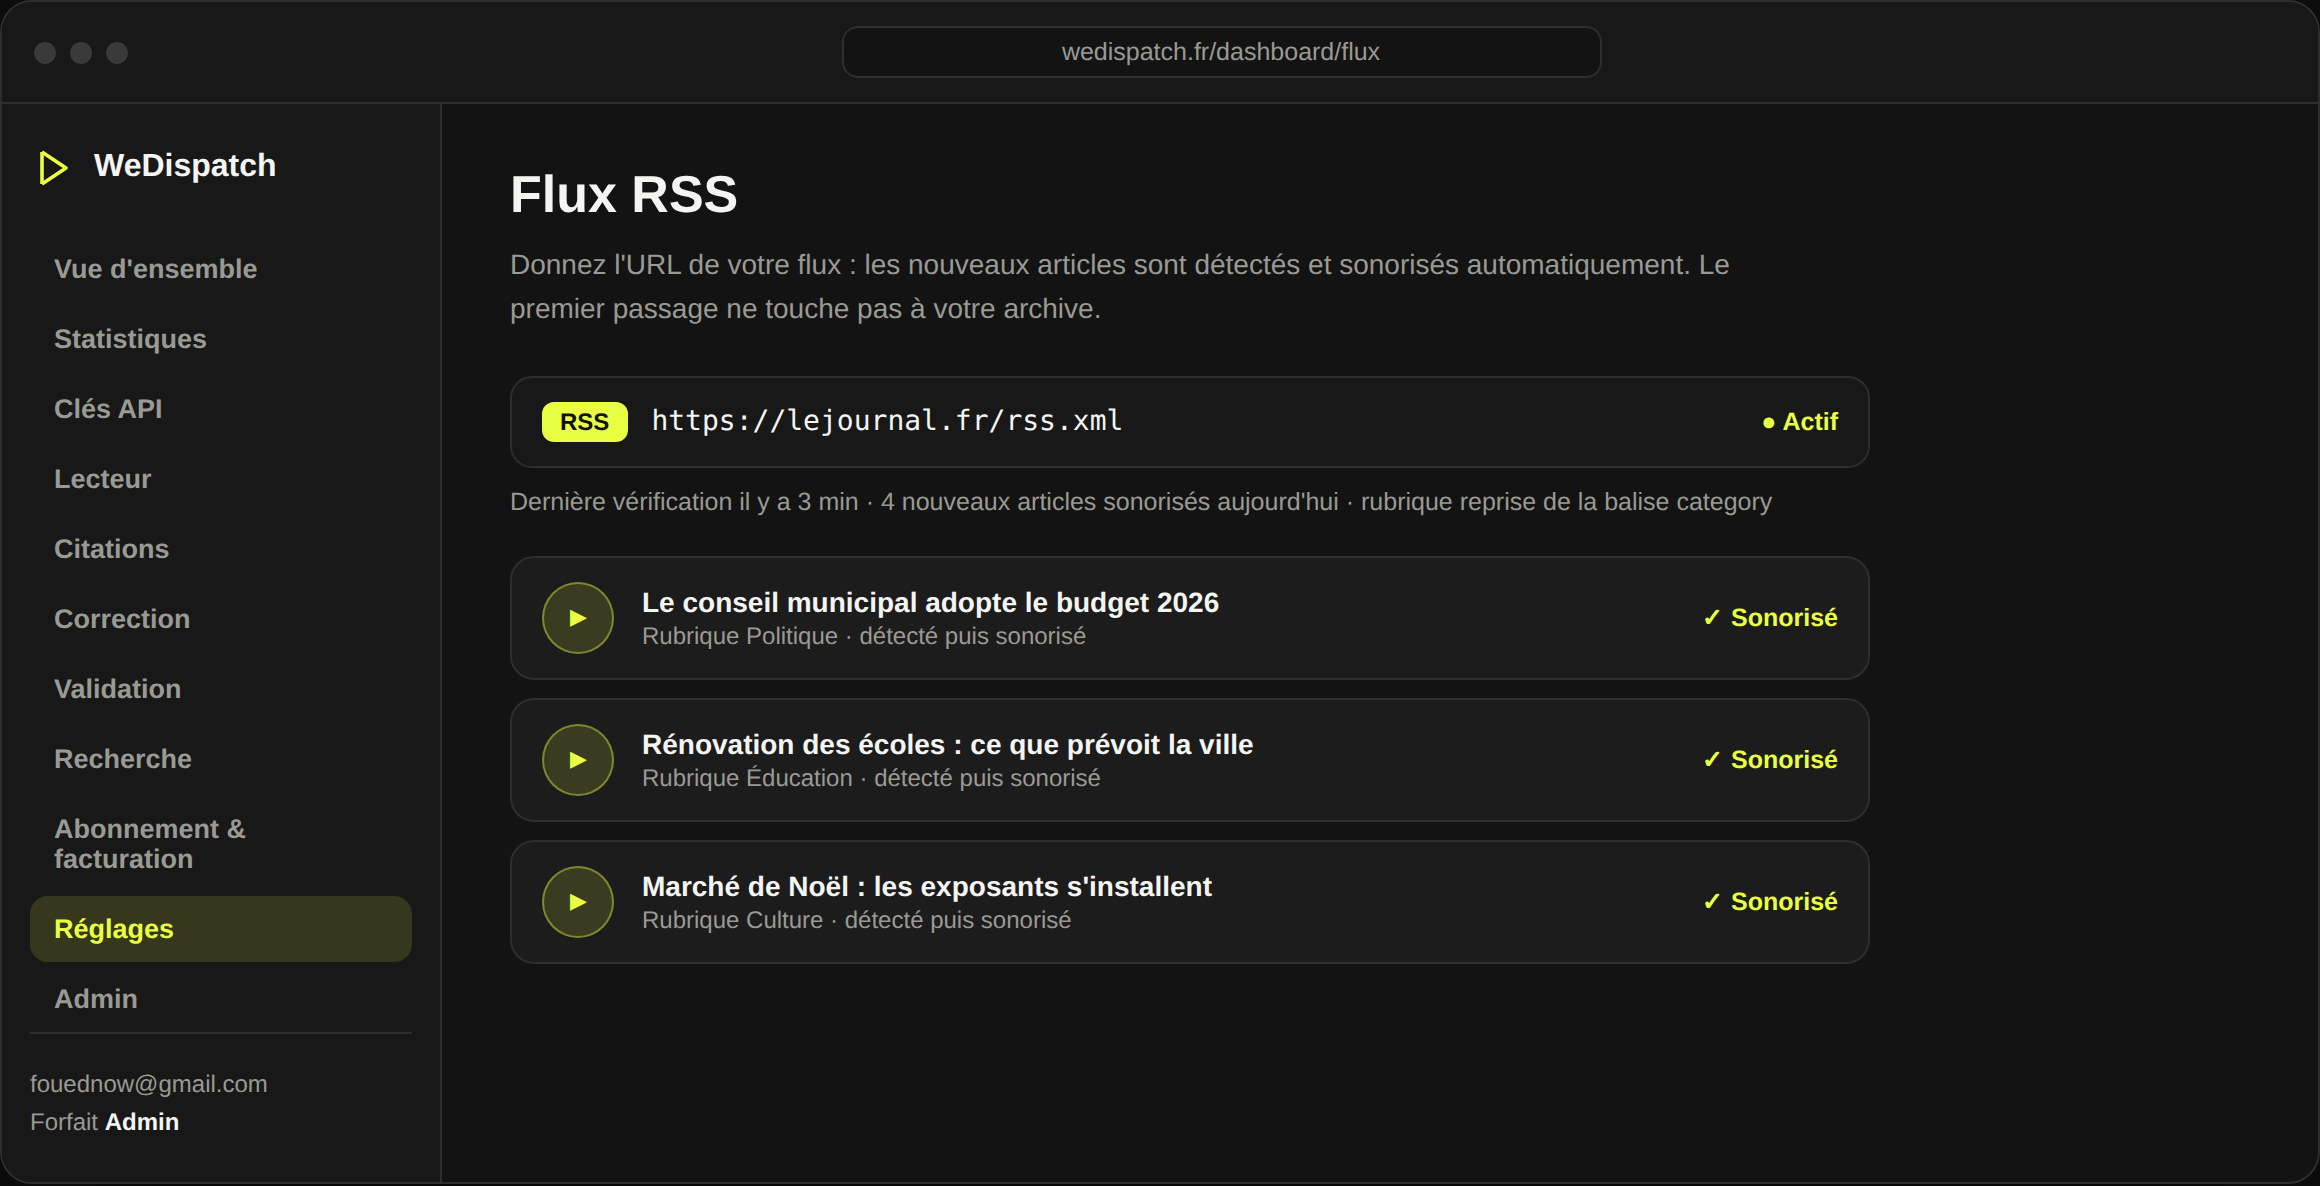This screenshot has width=2320, height=1186.
Task: Click the fouednow@gmail.com account email
Action: pos(149,1084)
